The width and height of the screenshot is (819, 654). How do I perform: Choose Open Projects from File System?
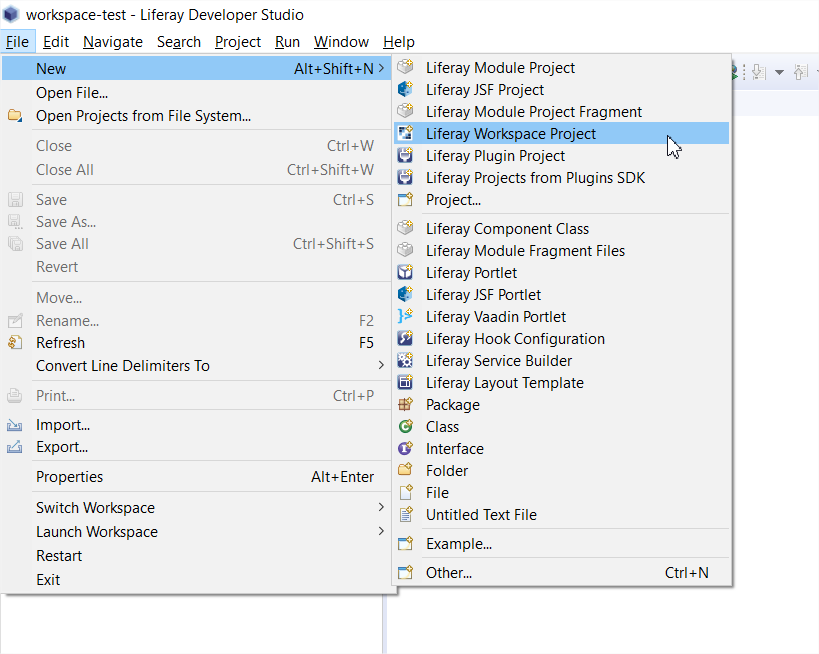(143, 116)
